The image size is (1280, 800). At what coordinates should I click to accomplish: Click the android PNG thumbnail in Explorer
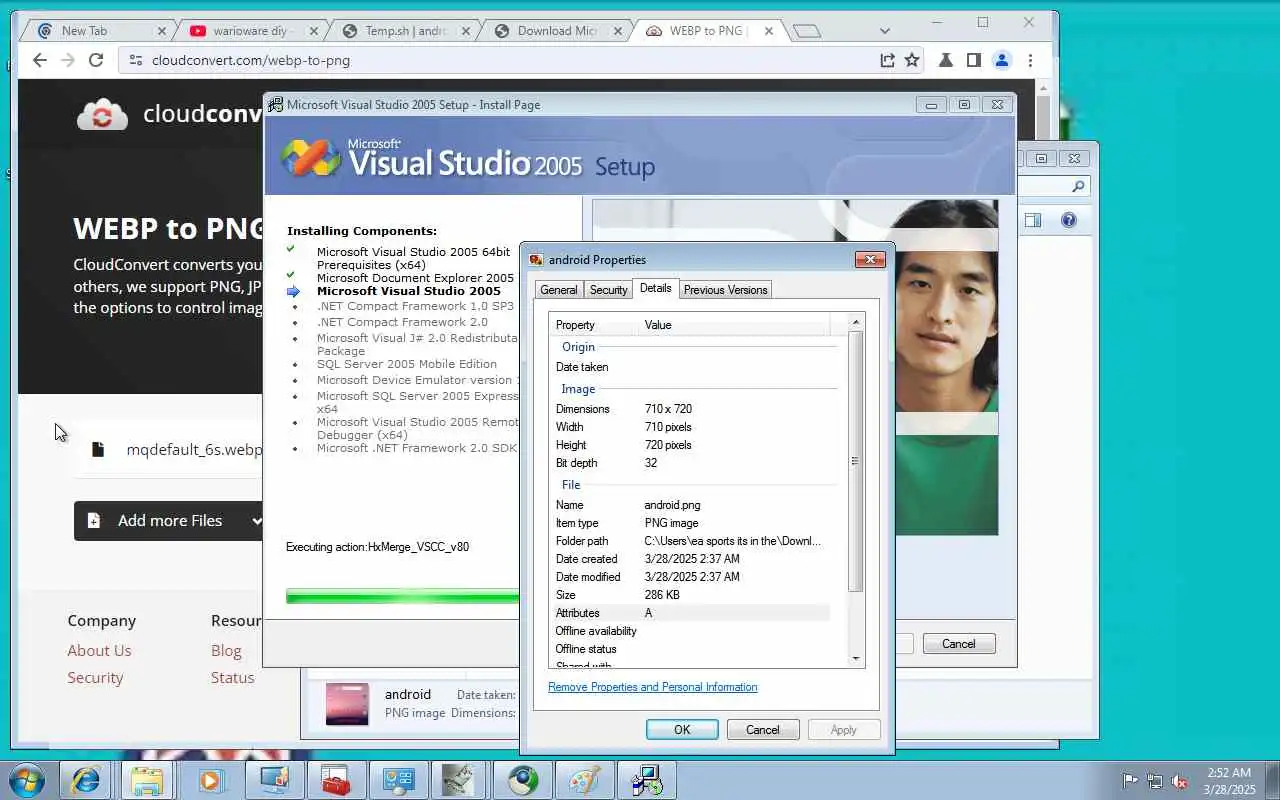click(347, 704)
